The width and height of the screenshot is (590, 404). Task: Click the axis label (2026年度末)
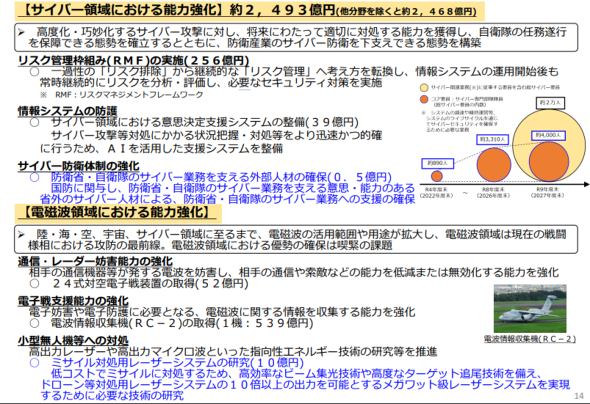point(494,196)
